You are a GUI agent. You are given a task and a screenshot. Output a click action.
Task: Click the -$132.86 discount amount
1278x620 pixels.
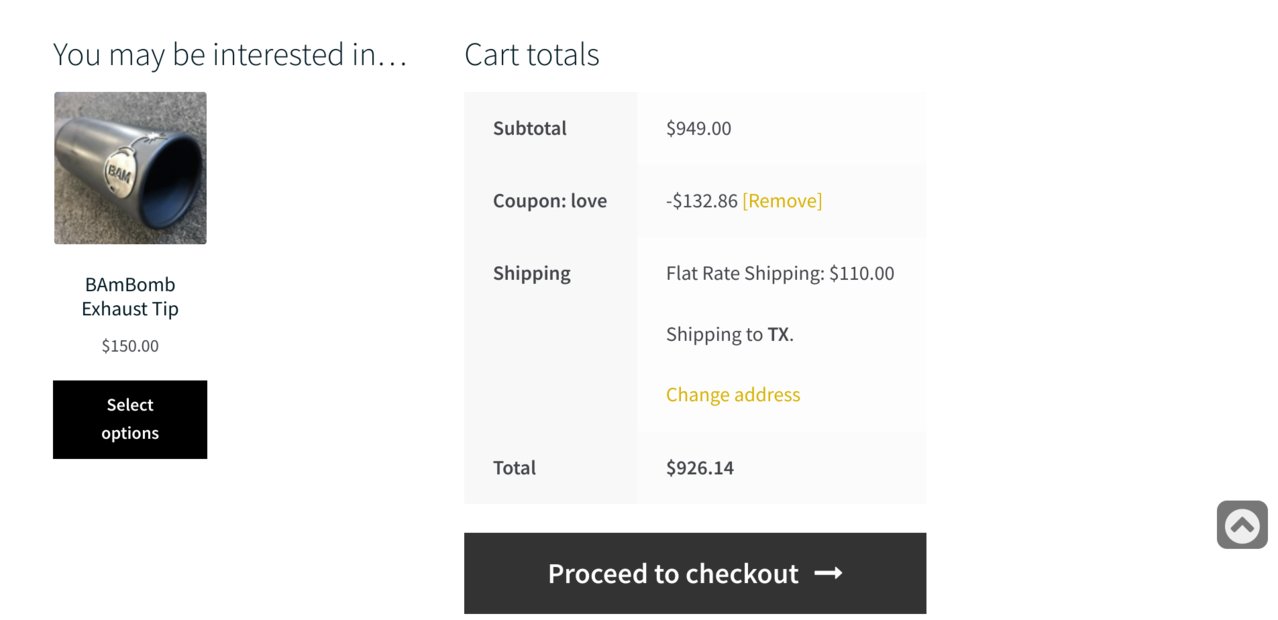click(702, 201)
